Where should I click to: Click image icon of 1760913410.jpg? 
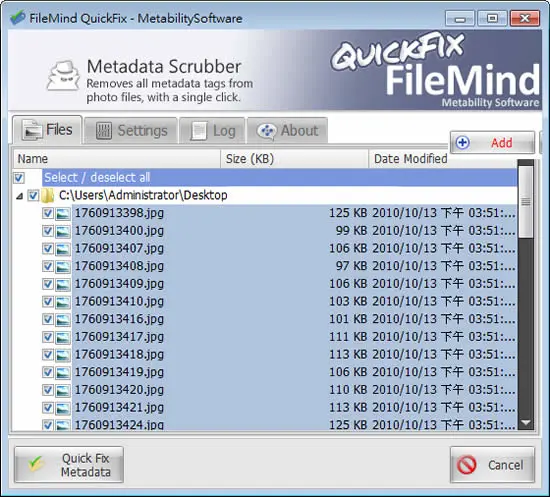(63, 302)
